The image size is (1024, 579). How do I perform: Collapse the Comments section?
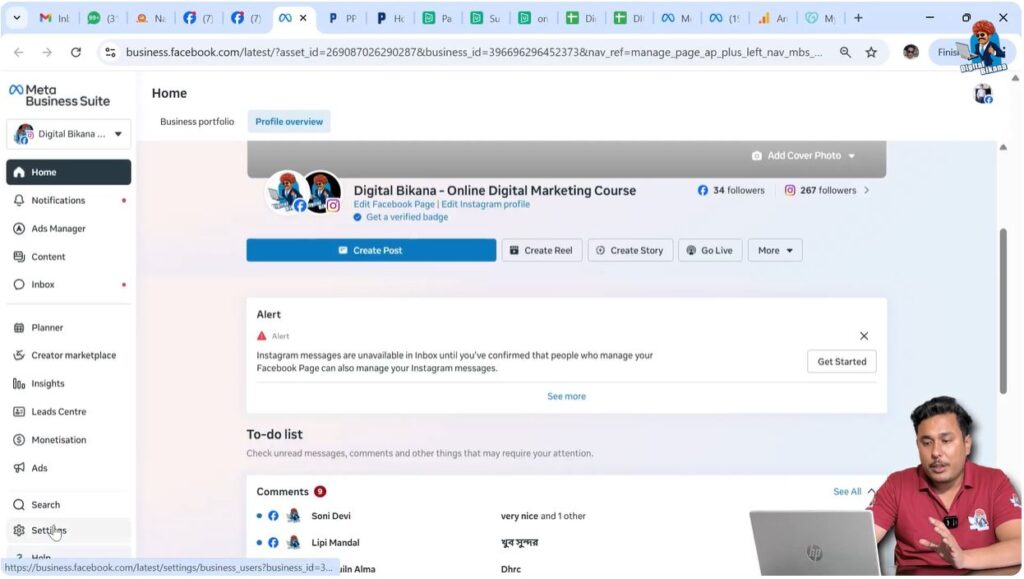(868, 491)
